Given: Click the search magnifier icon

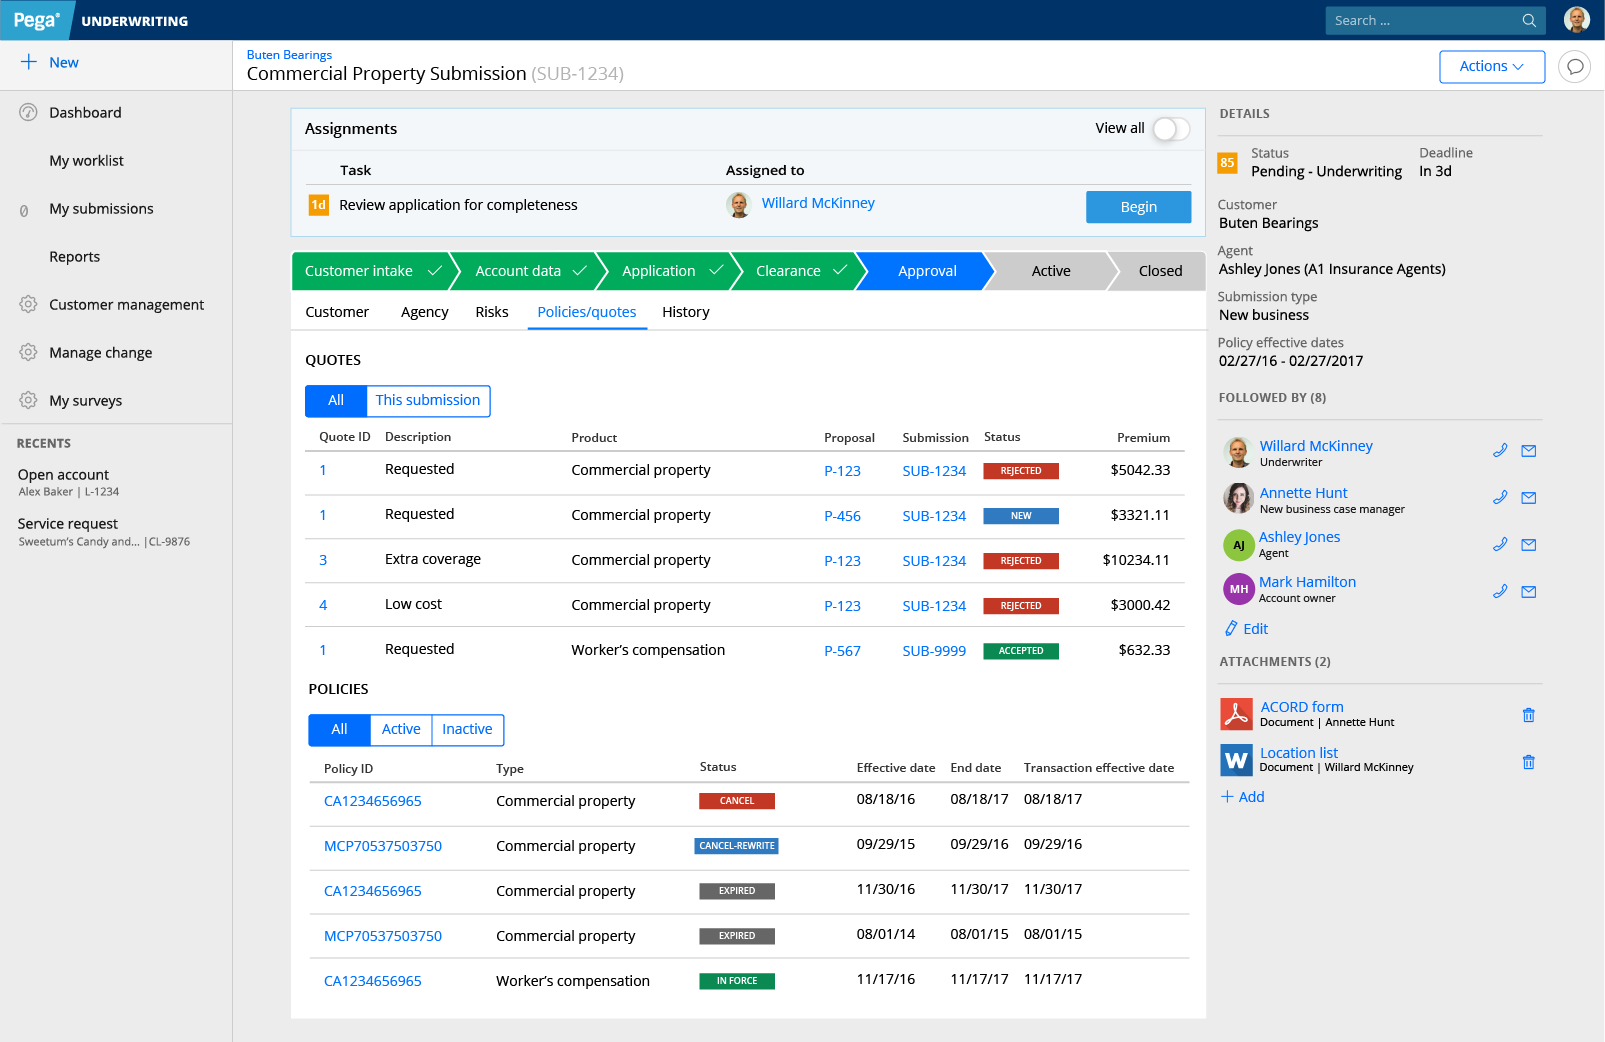Looking at the screenshot, I should tap(1528, 21).
